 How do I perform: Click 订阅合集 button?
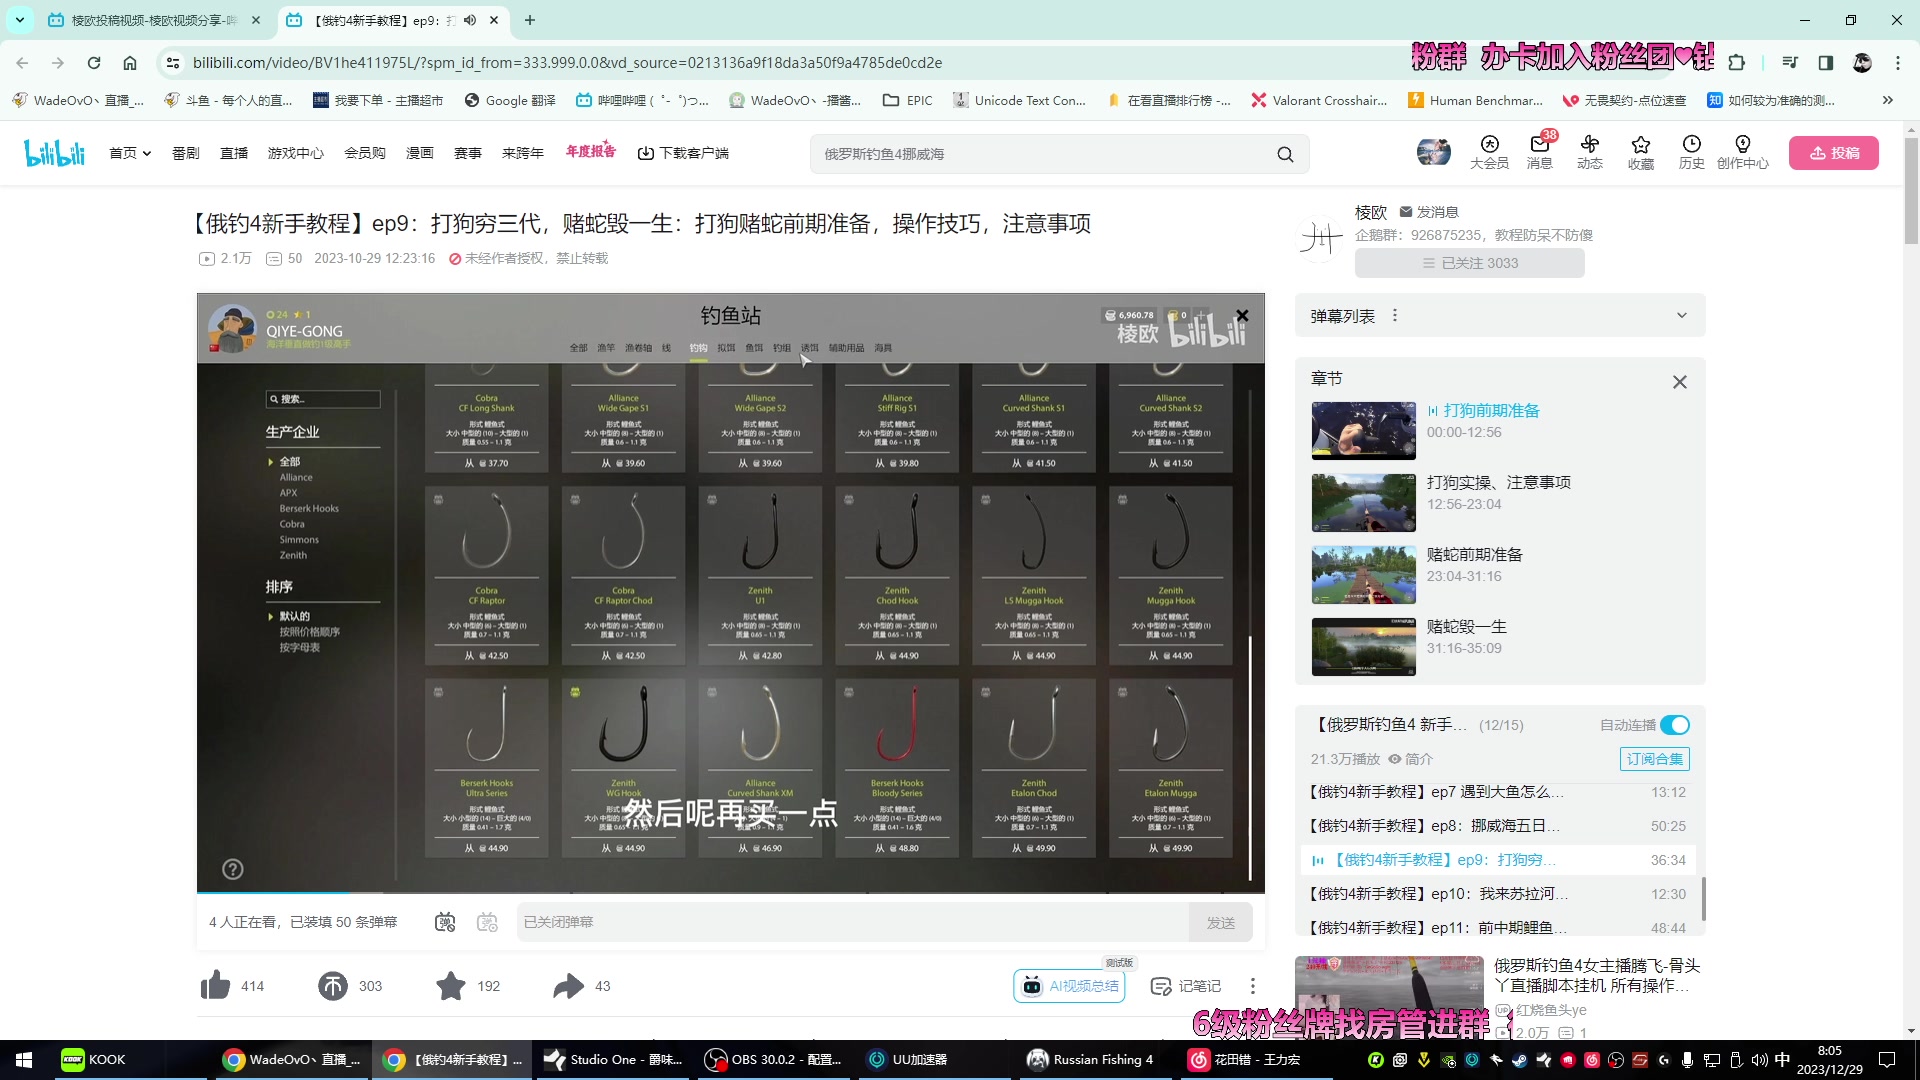tap(1655, 759)
